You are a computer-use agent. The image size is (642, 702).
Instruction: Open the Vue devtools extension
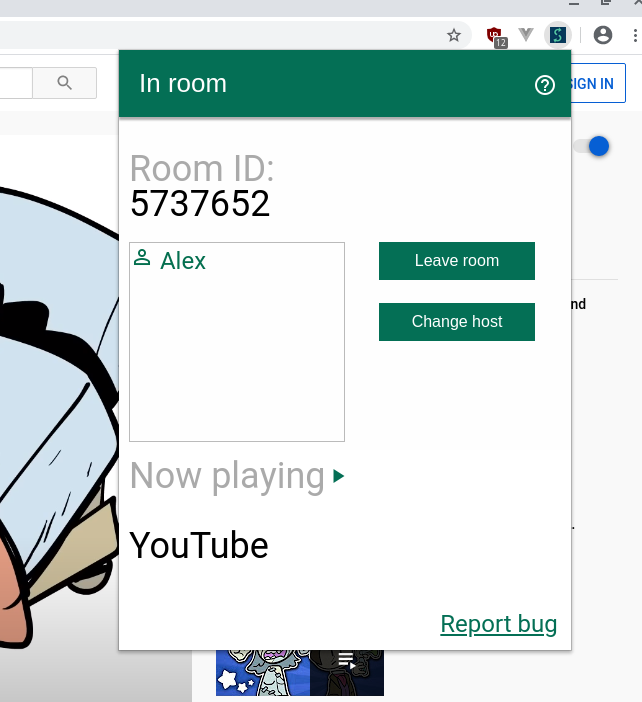click(x=526, y=35)
